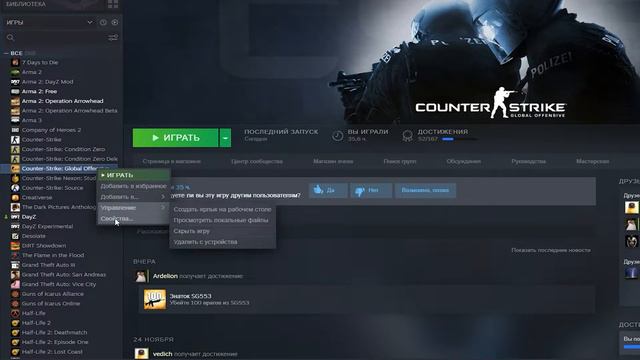
Task: Click the Creativerse game icon
Action: tap(15, 198)
